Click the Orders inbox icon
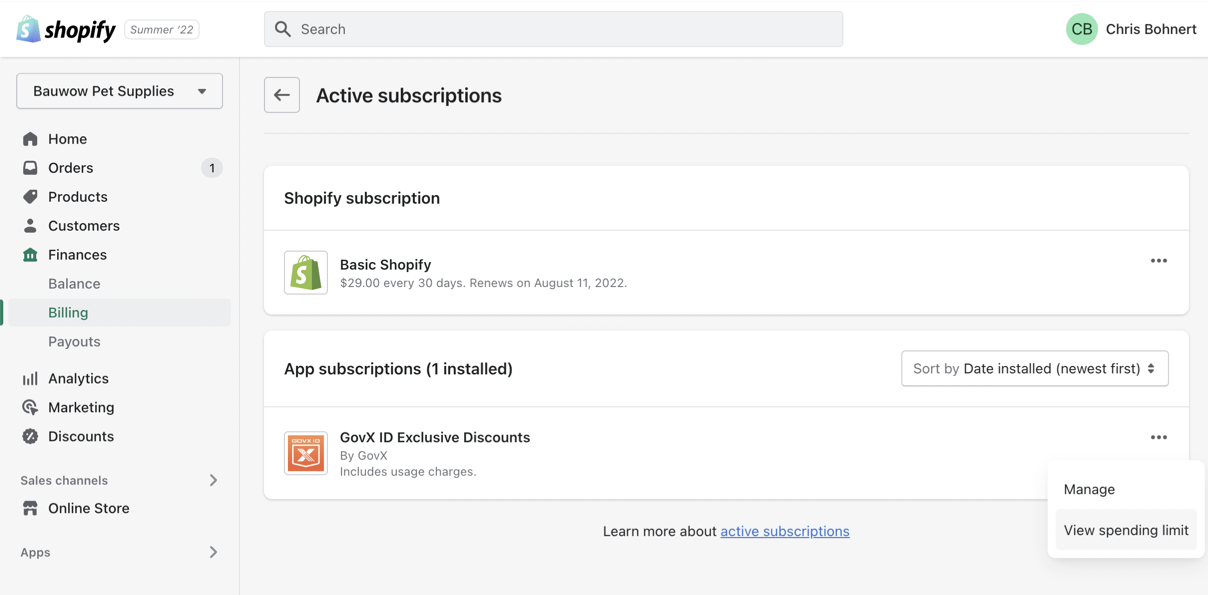Screen dimensions: 1209x595 [30, 168]
